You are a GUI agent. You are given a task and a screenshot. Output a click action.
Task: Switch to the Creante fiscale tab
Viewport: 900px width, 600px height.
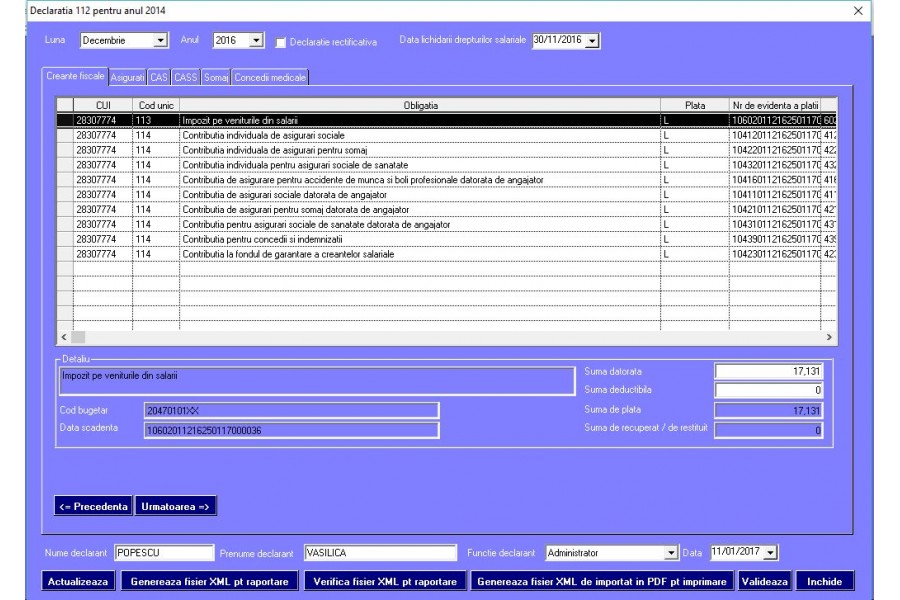point(75,76)
